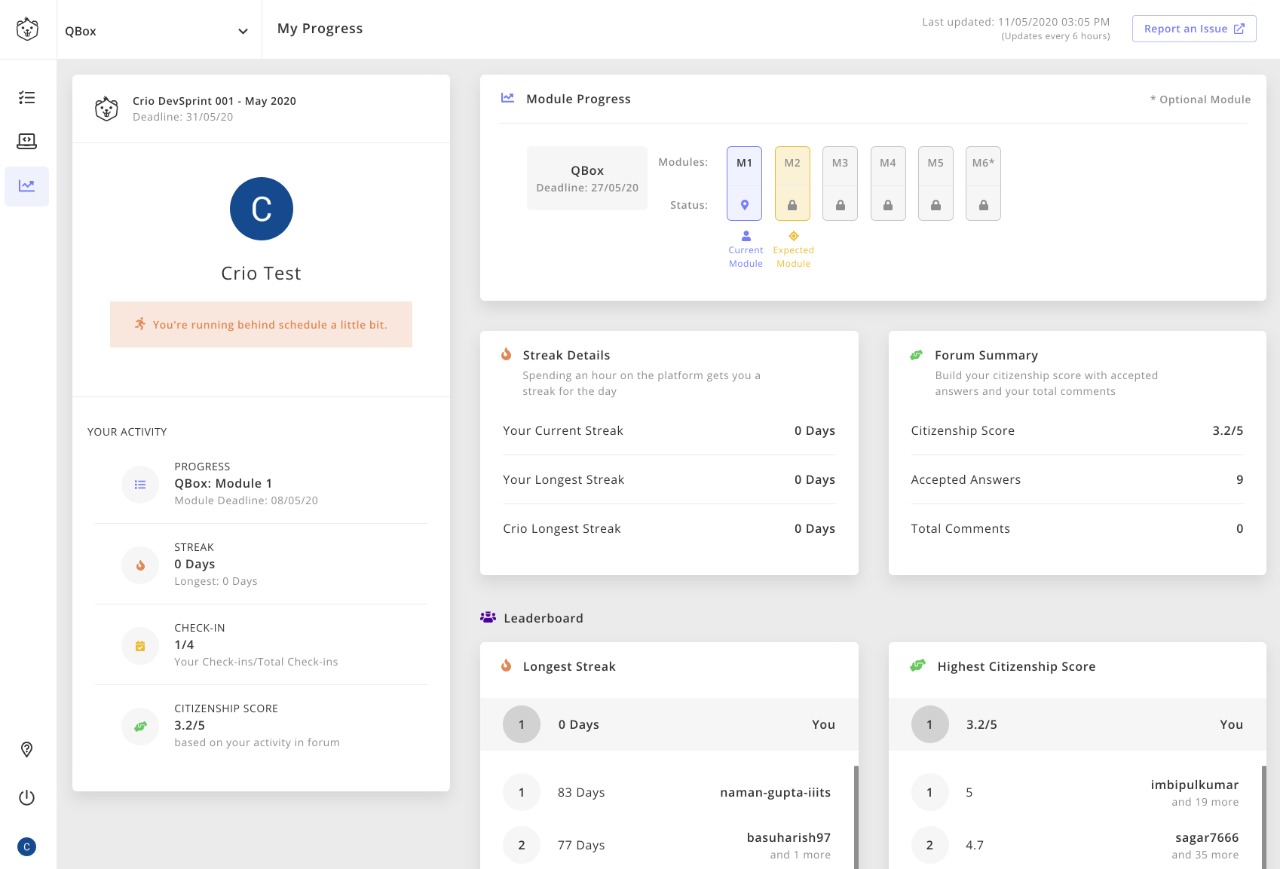
Task: Click the '1/4' check-in value
Action: coord(184,645)
